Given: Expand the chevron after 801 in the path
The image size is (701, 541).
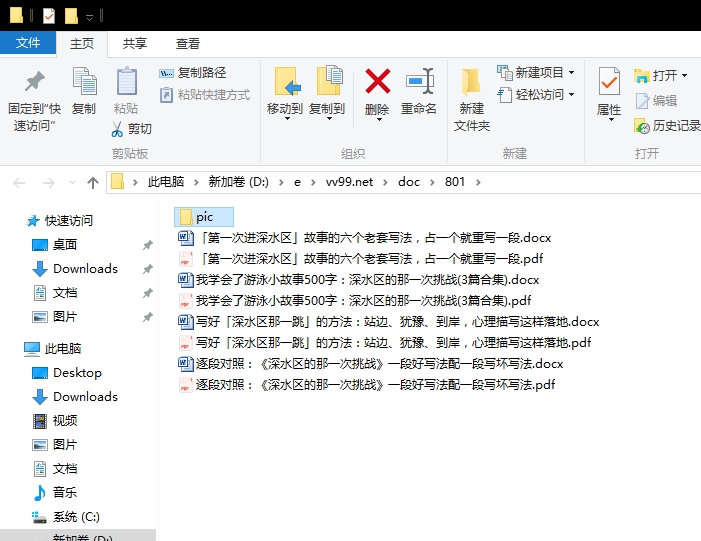Looking at the screenshot, I should pos(478,182).
